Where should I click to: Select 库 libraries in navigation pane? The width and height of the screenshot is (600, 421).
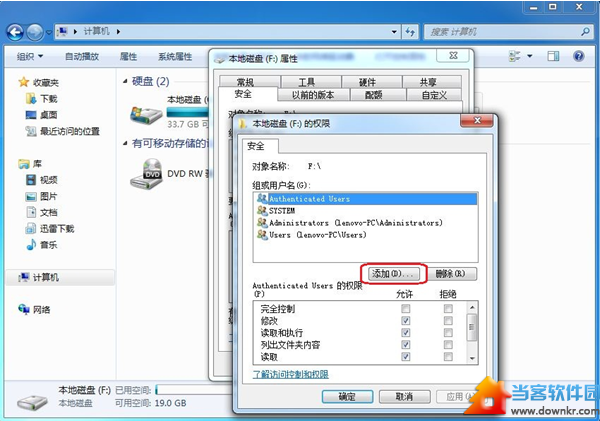(30, 164)
